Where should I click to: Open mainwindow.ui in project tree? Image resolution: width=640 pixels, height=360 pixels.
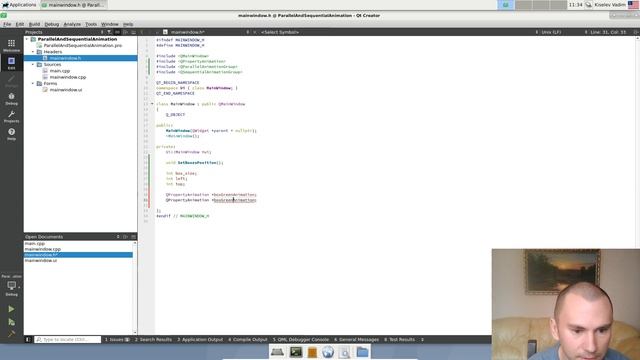pos(66,89)
